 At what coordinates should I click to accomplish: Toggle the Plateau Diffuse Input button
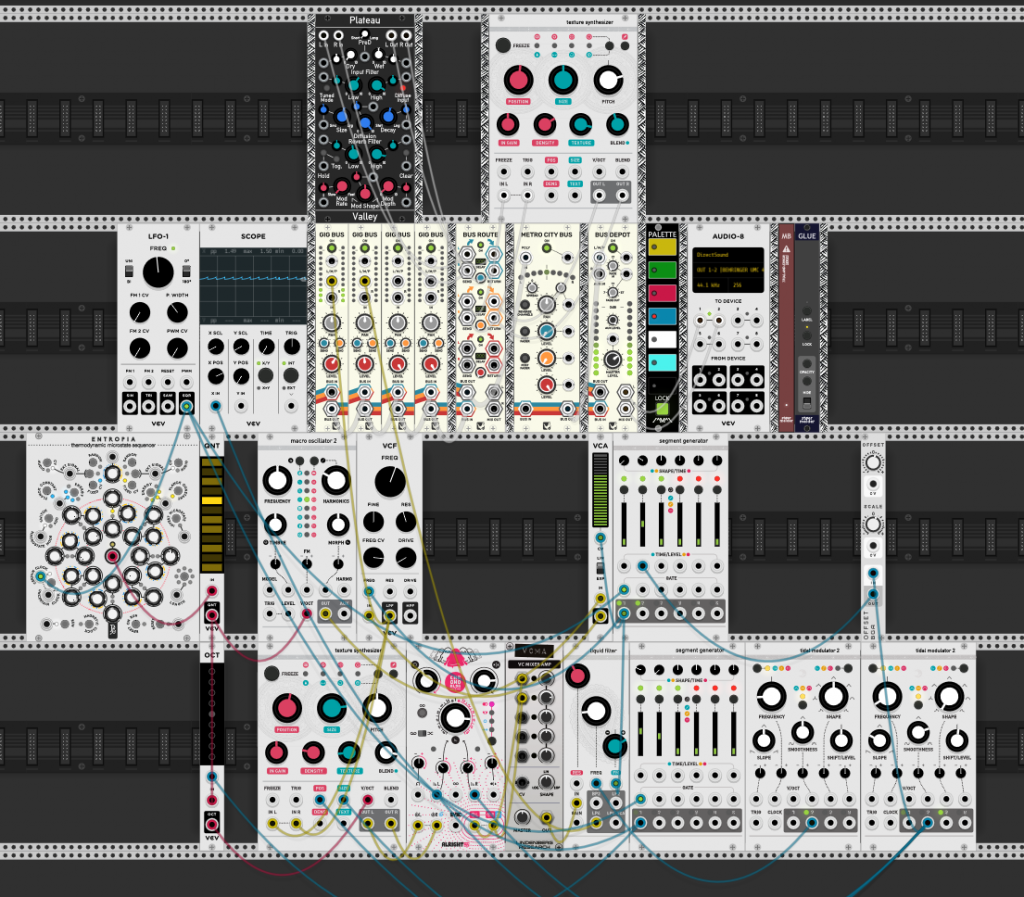click(403, 87)
